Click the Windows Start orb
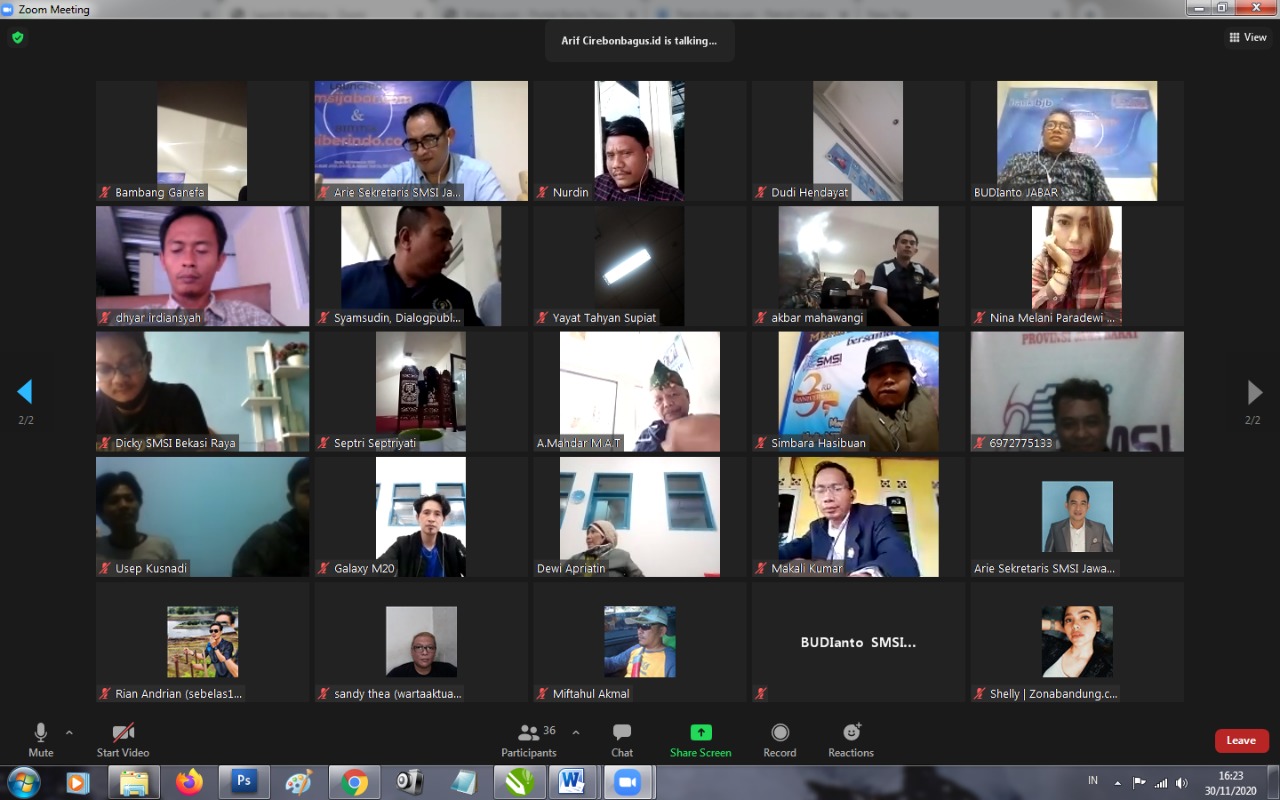The width and height of the screenshot is (1280, 800). 22,782
